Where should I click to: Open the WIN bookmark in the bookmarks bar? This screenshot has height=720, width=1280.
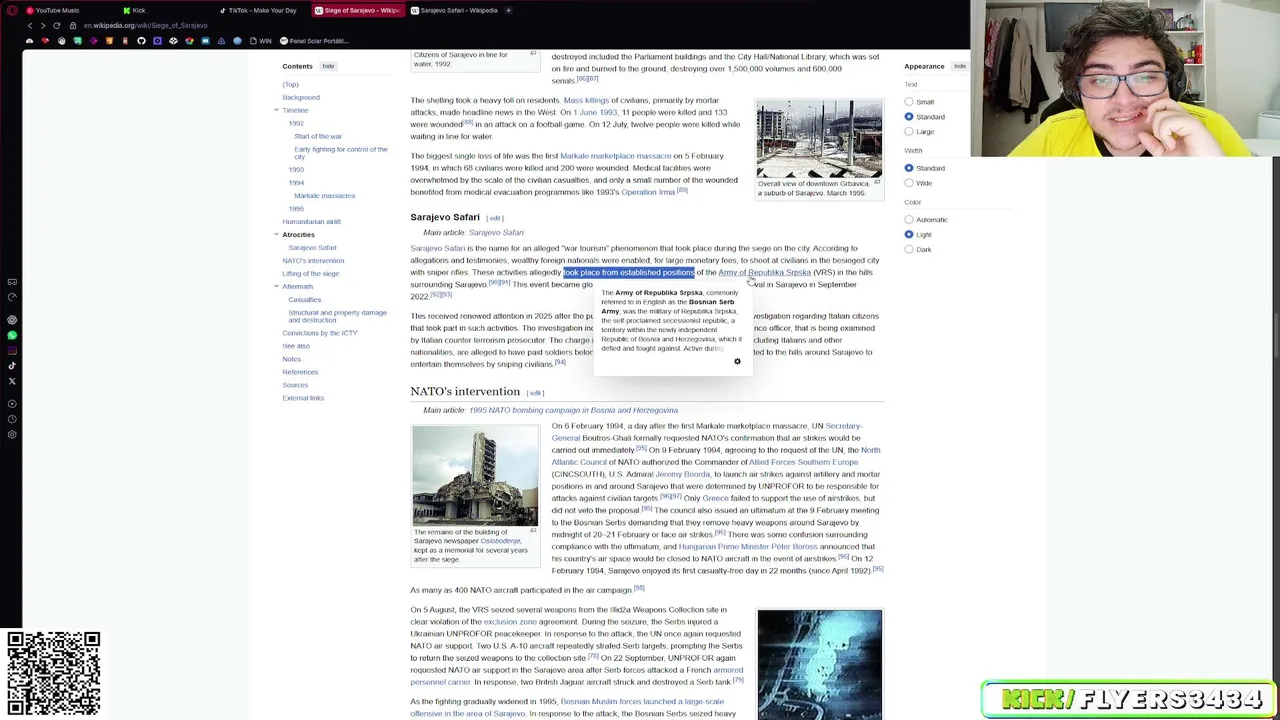tap(260, 41)
